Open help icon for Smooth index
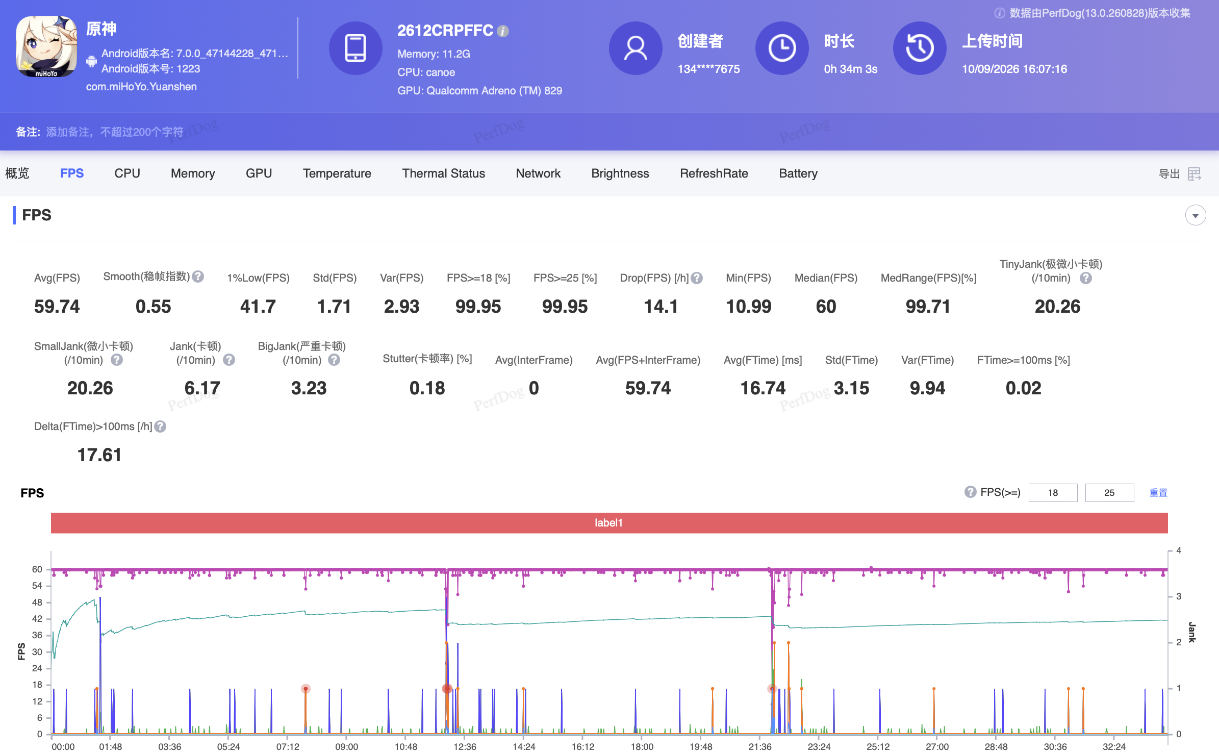 tap(198, 277)
